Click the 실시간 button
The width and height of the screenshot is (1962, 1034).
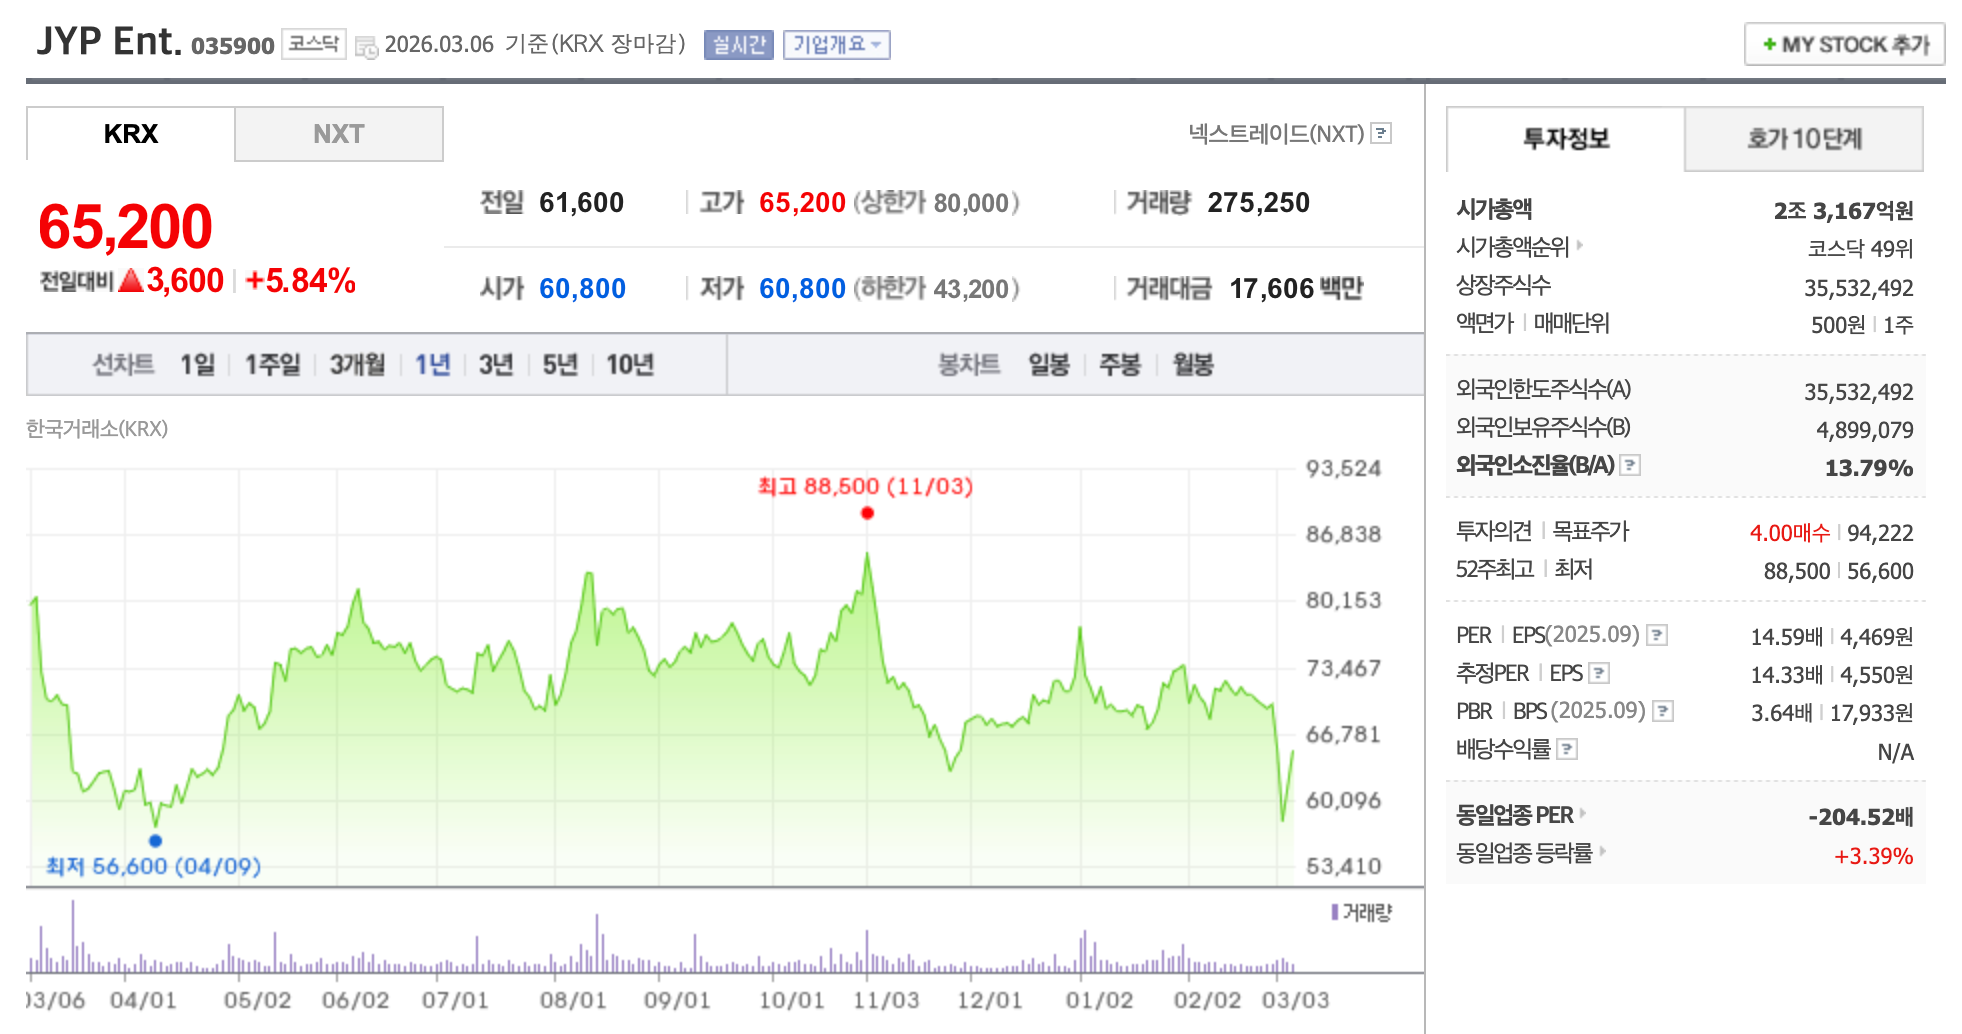[739, 45]
